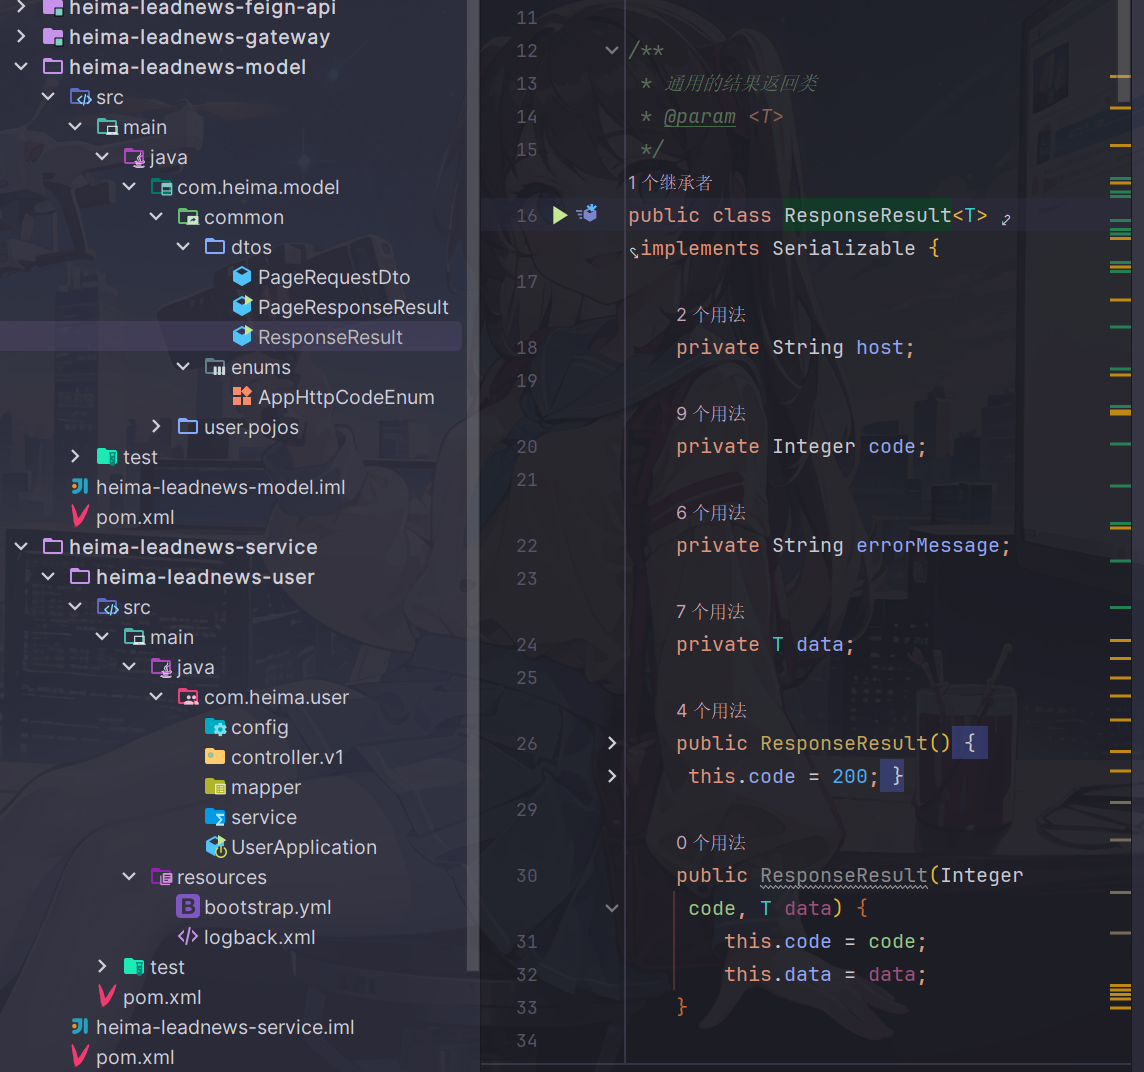Click the PageRequestDto class icon
Viewport: 1144px width, 1072px height.
point(242,277)
